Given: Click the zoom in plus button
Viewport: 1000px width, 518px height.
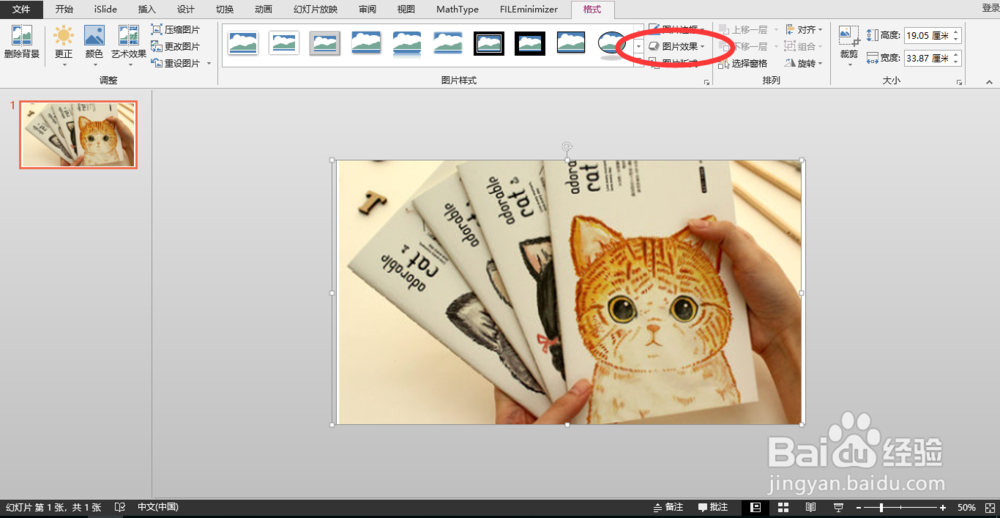Looking at the screenshot, I should tap(943, 508).
